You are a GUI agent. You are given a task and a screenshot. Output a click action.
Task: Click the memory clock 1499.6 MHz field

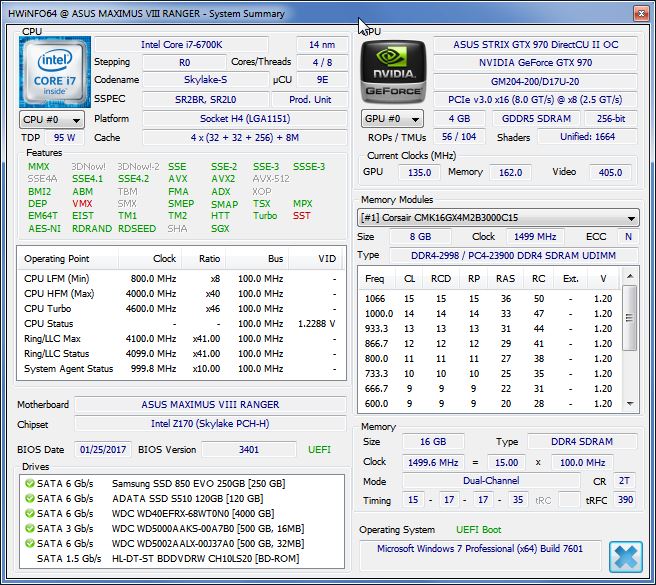tap(433, 462)
